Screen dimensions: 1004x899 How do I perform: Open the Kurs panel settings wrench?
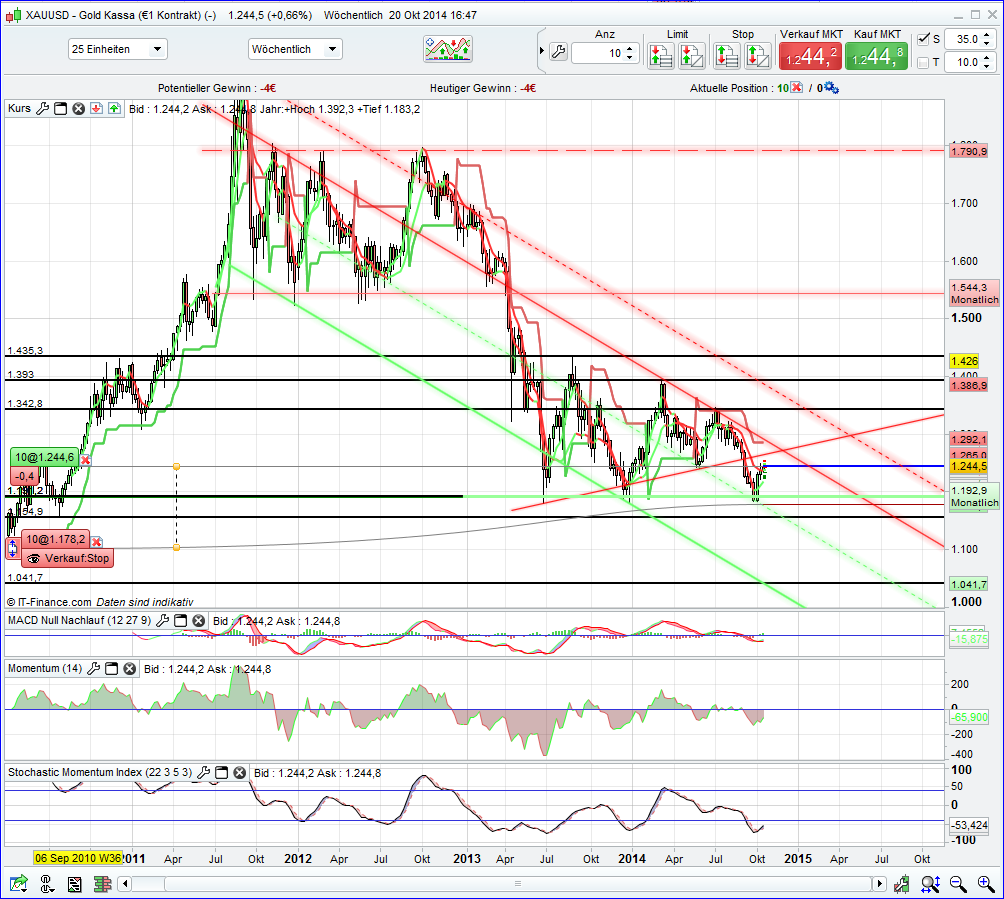[x=42, y=107]
